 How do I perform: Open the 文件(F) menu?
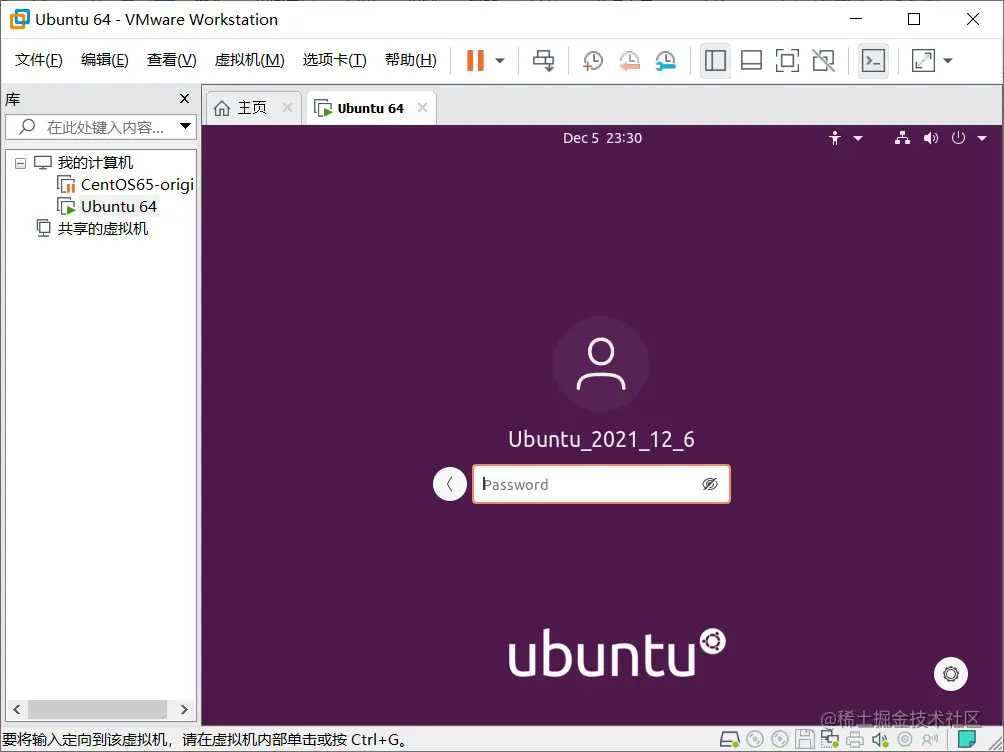click(x=38, y=60)
